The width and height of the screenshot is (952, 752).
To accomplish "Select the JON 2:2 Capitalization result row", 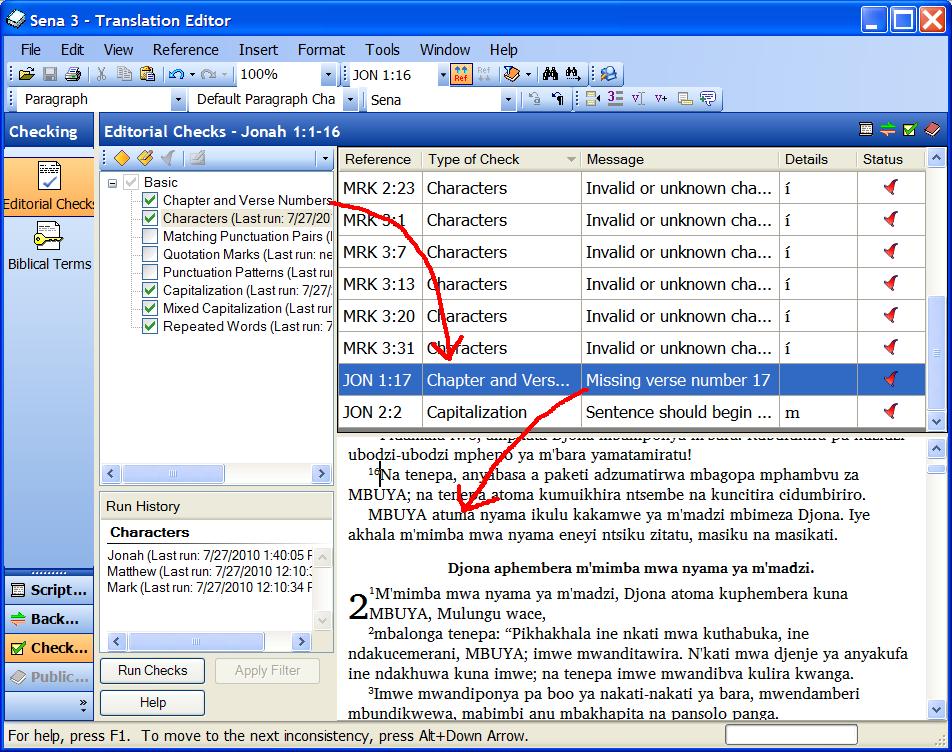I will pos(631,412).
